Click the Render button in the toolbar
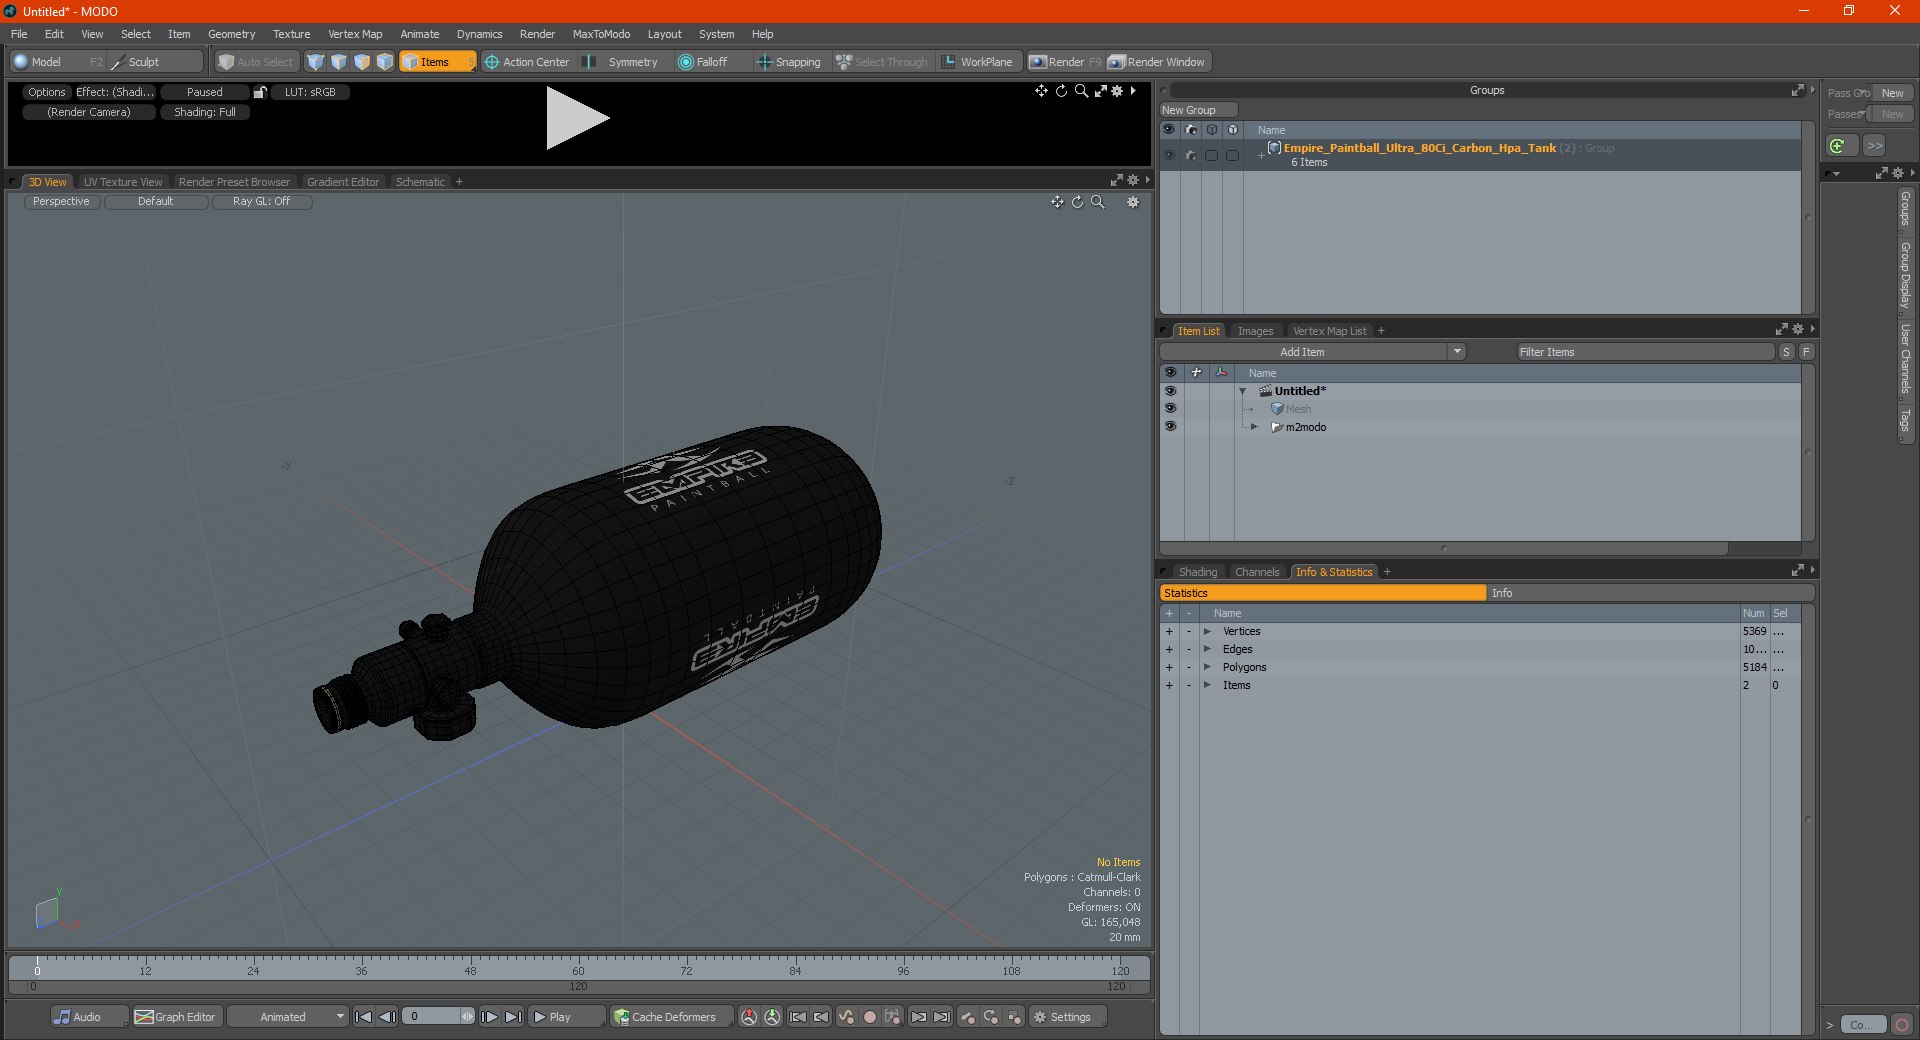Screen dimensions: 1920x1040 [x=1065, y=62]
